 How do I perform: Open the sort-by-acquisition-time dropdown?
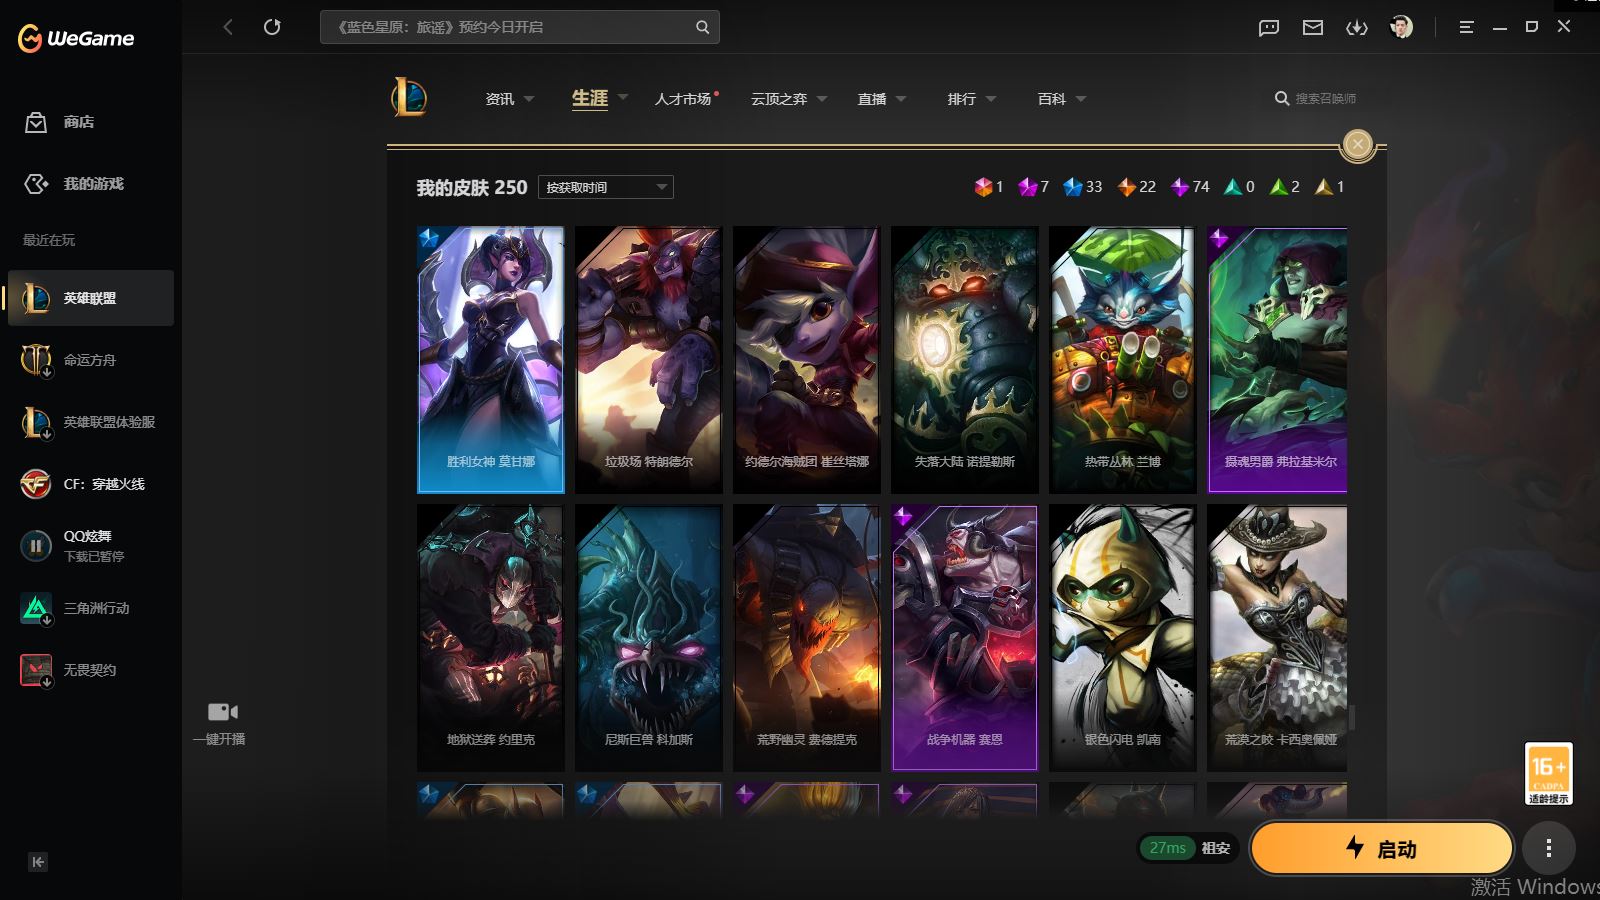point(606,187)
